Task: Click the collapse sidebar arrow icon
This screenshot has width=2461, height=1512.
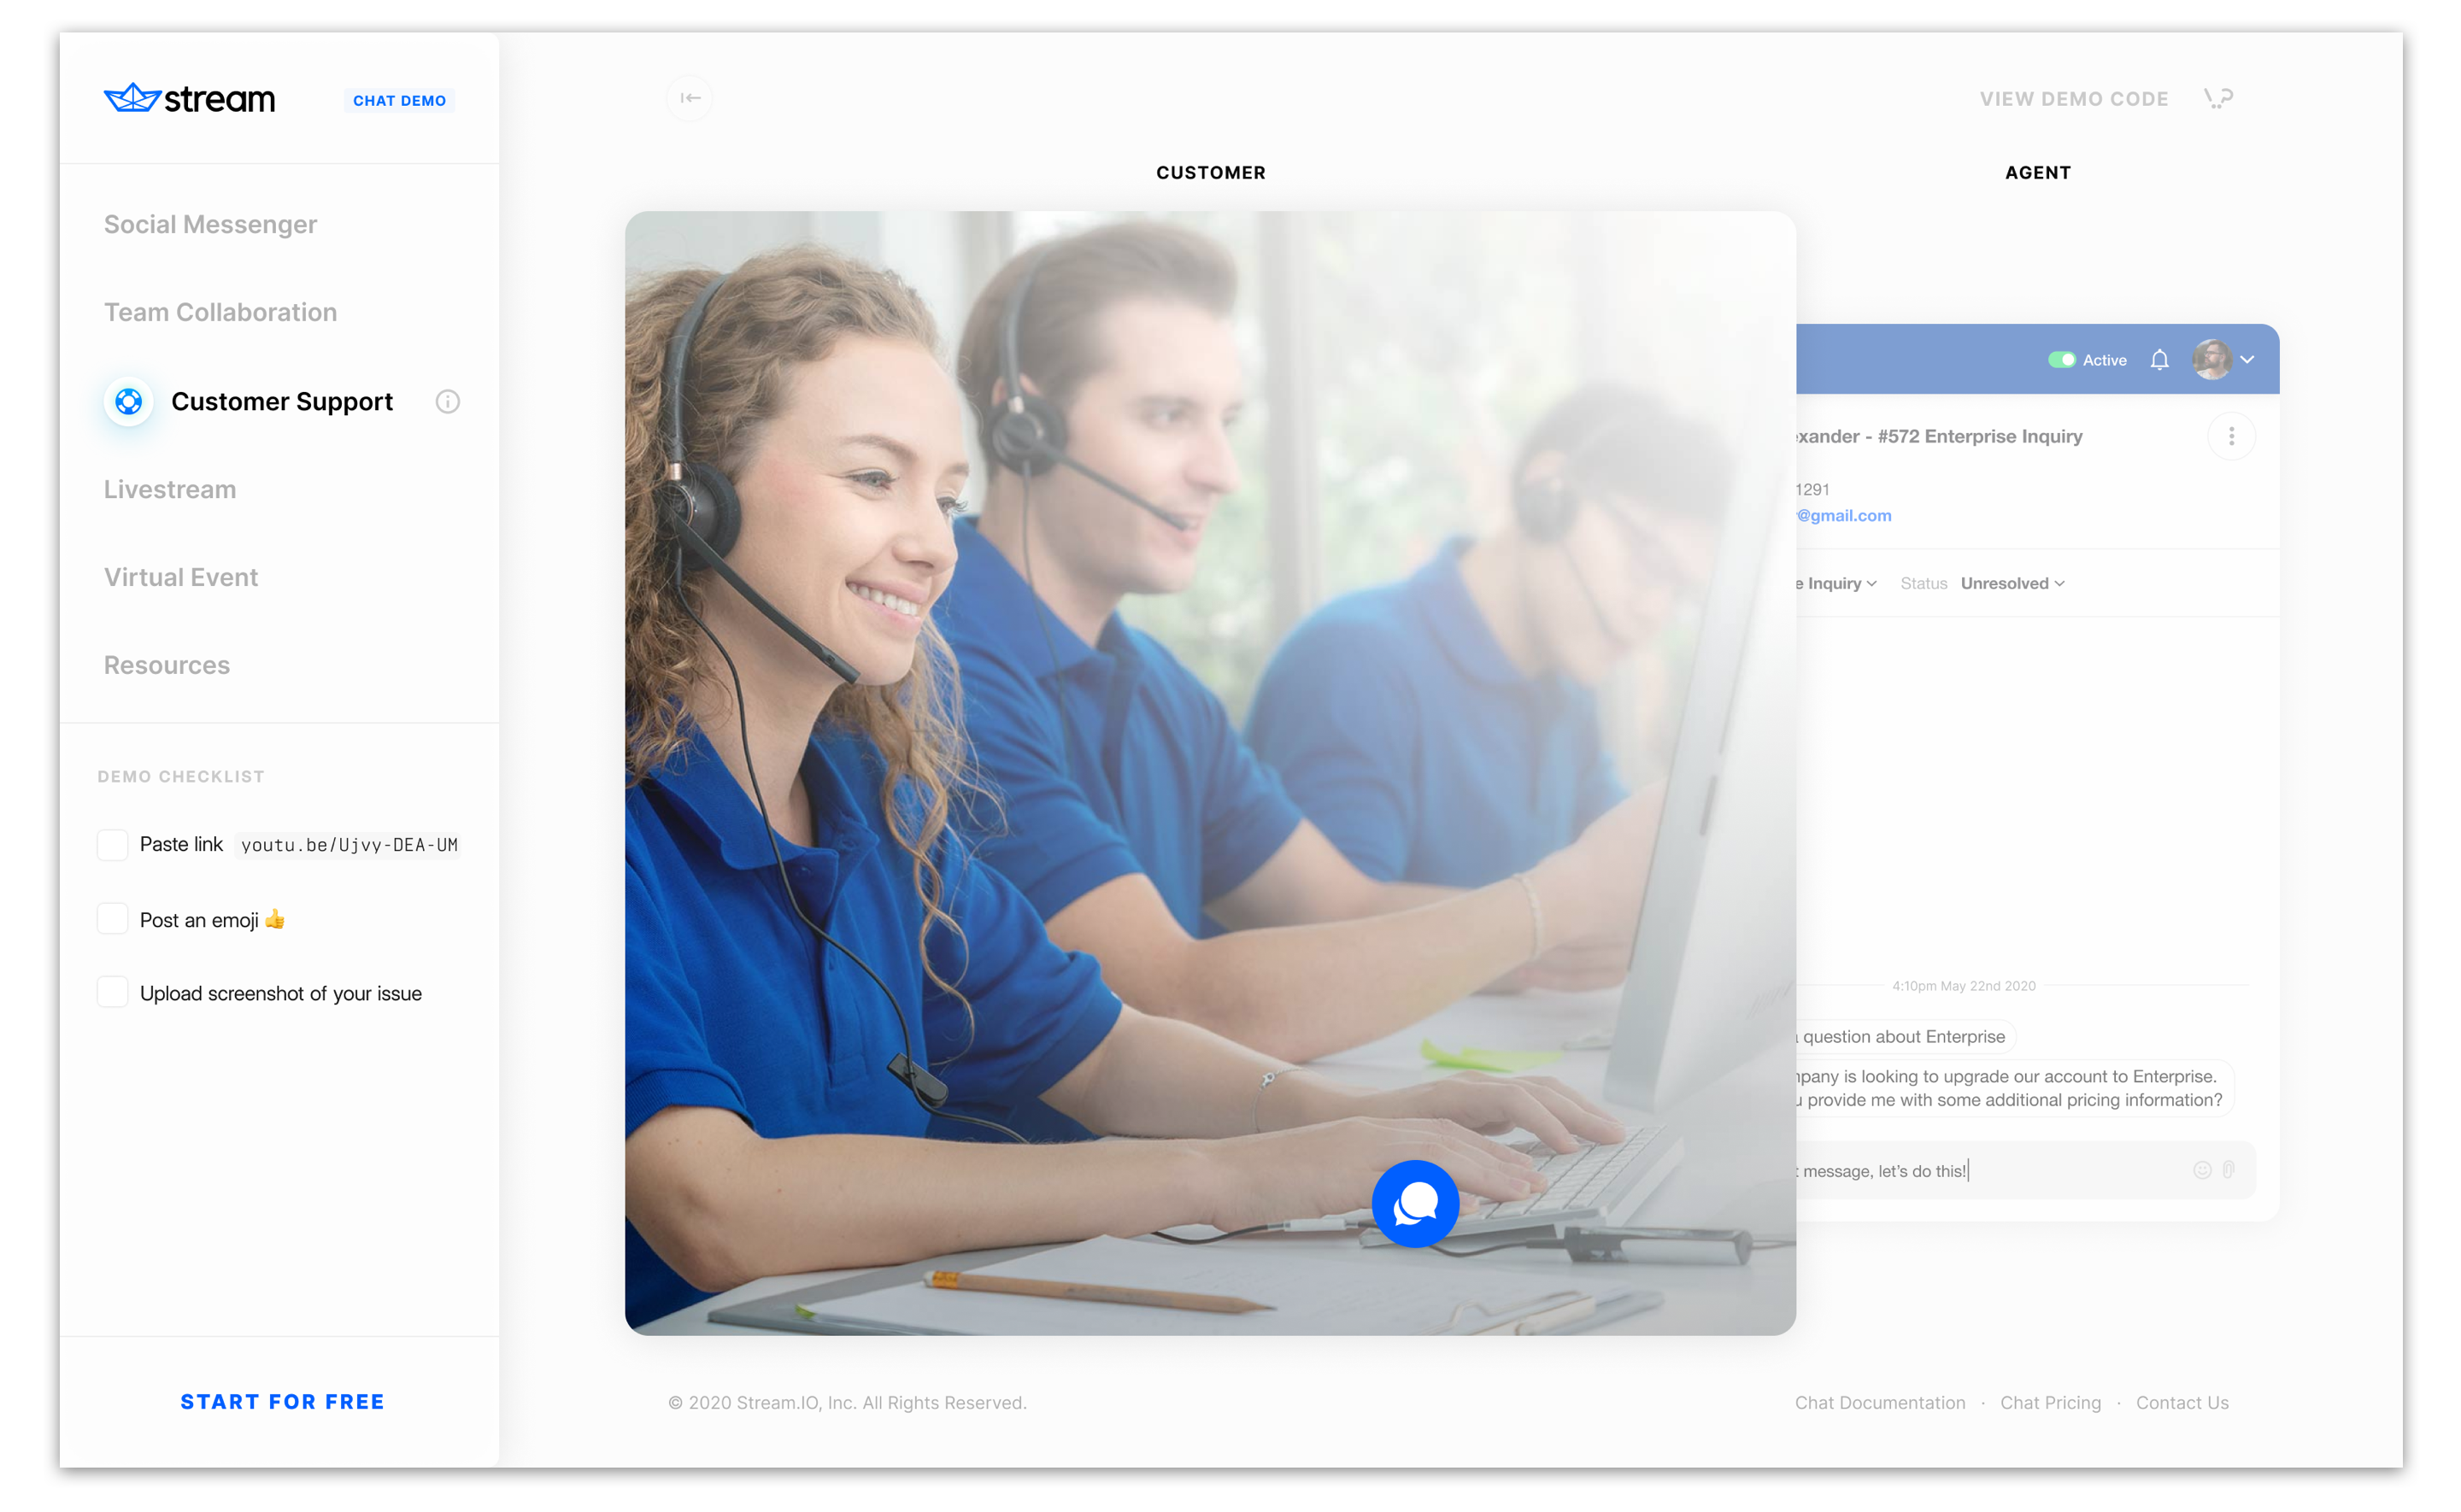Action: pos(690,97)
